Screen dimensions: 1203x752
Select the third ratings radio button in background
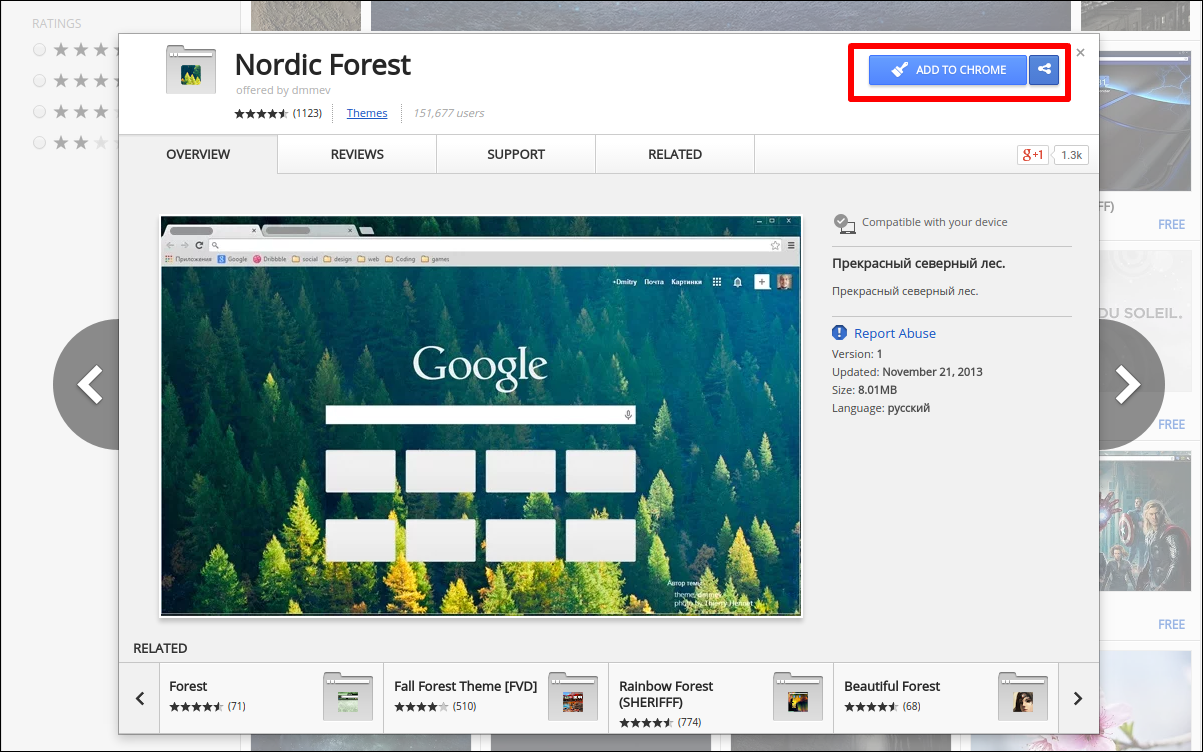tap(39, 111)
